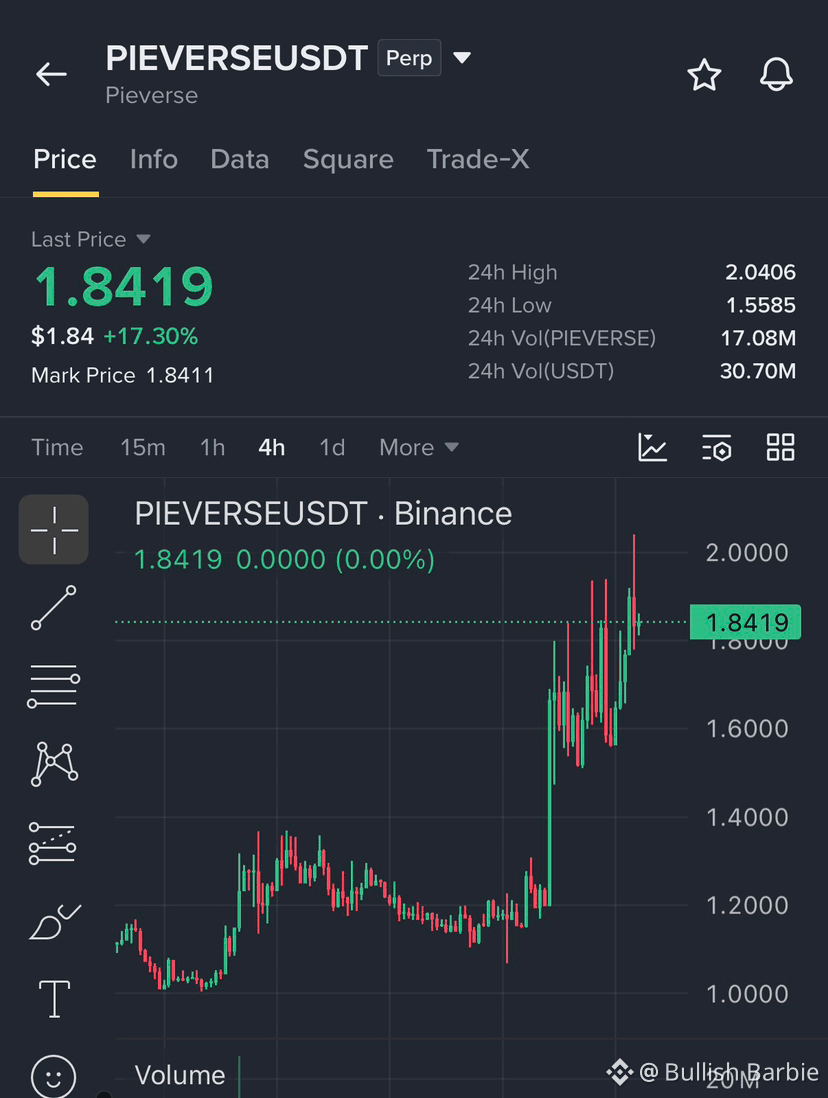Open the grid layout icon
The height and width of the screenshot is (1098, 828).
coord(780,447)
